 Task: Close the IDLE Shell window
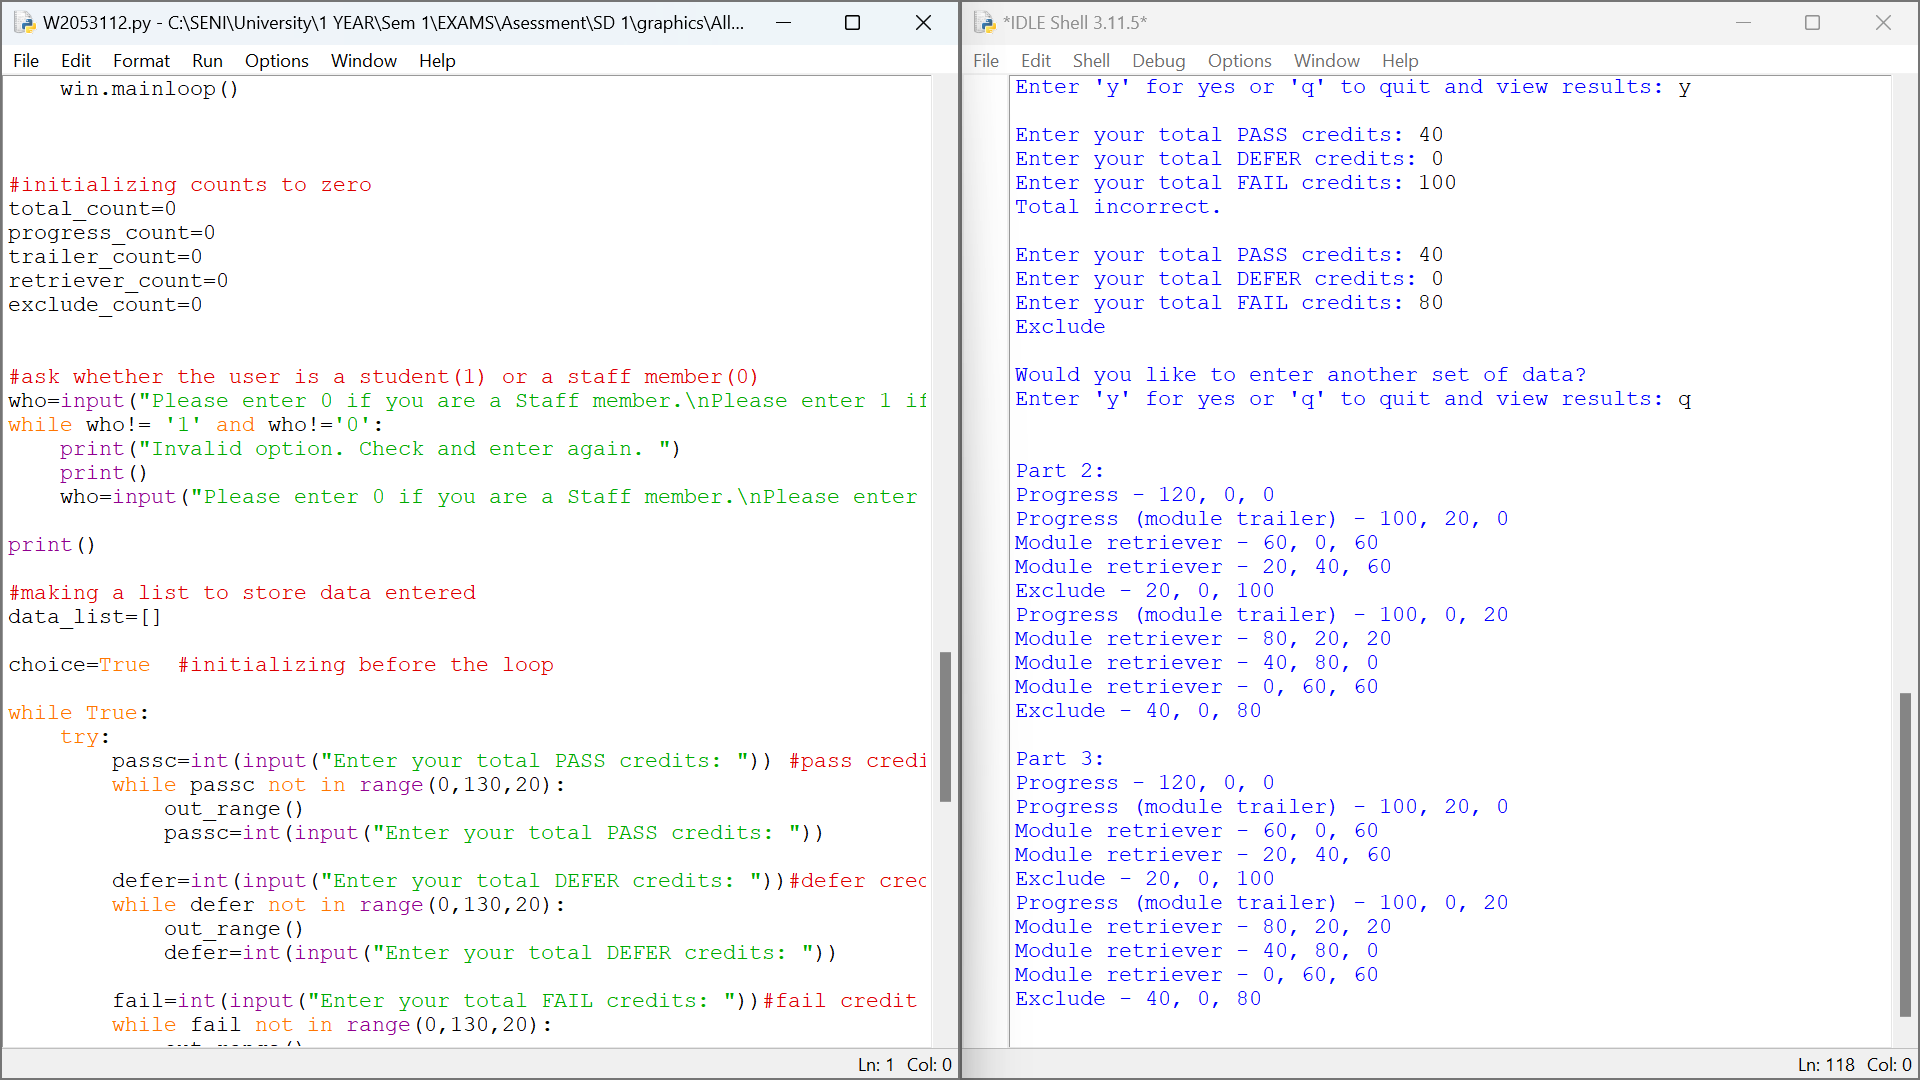[x=1883, y=22]
